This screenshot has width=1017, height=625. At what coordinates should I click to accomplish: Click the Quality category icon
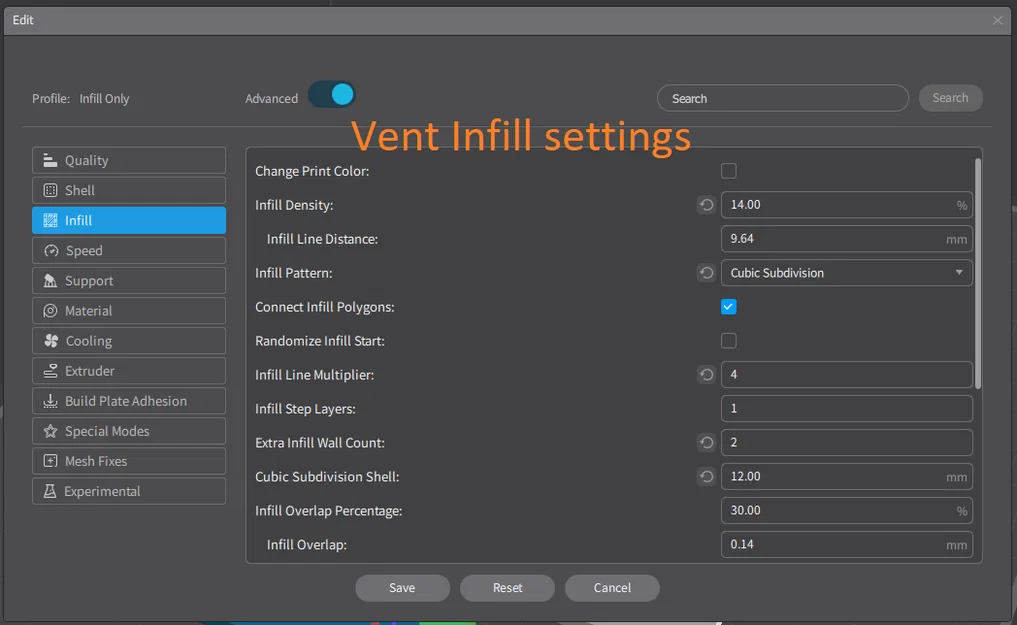coord(50,160)
